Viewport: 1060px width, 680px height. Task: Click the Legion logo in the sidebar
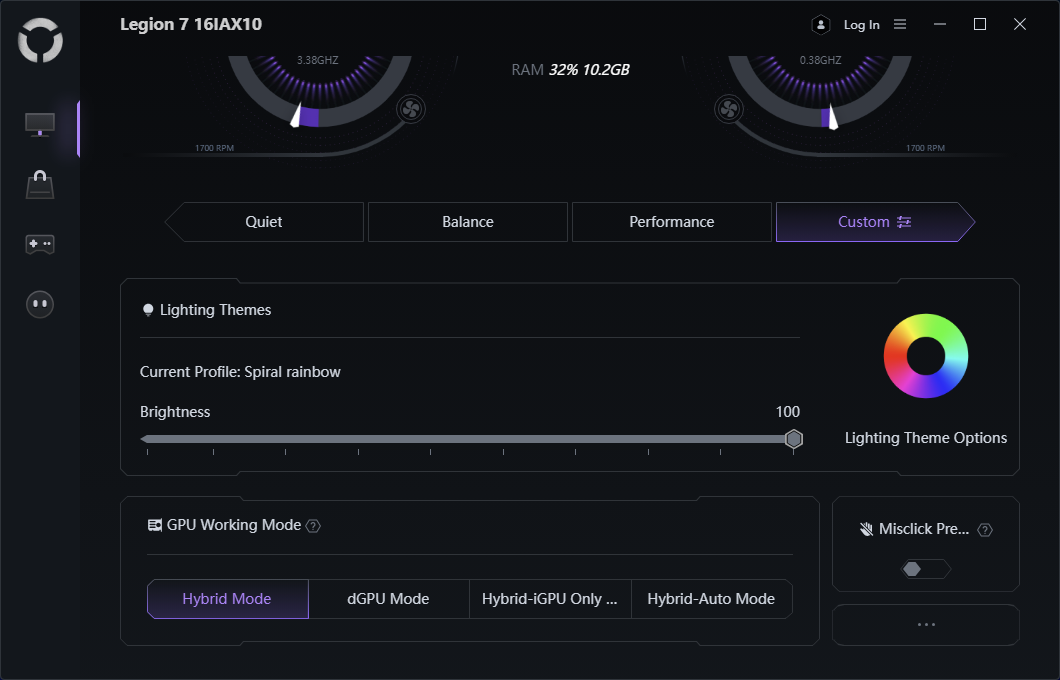click(40, 40)
